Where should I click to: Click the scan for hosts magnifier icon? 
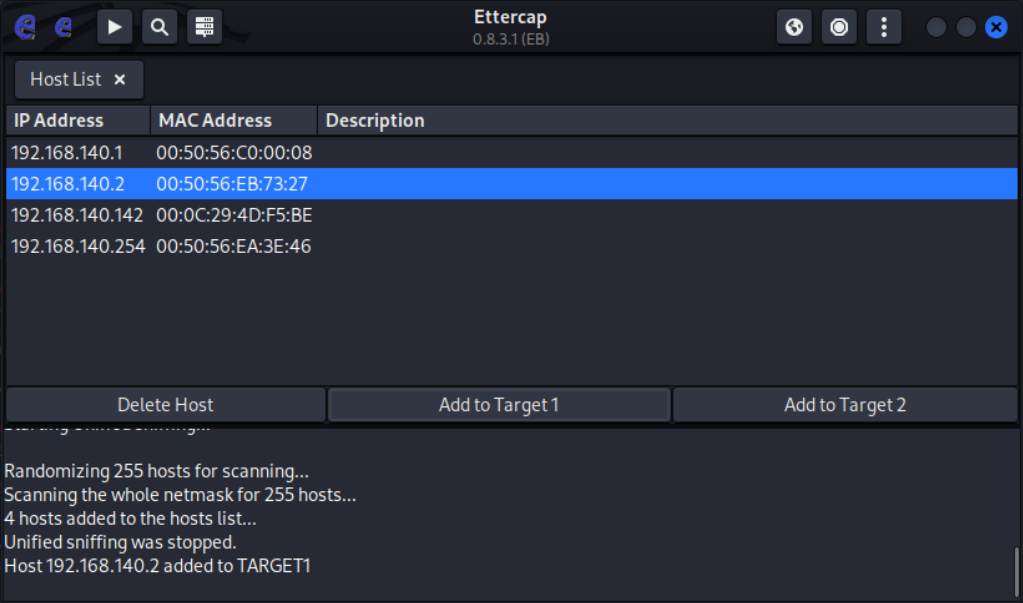pos(160,27)
